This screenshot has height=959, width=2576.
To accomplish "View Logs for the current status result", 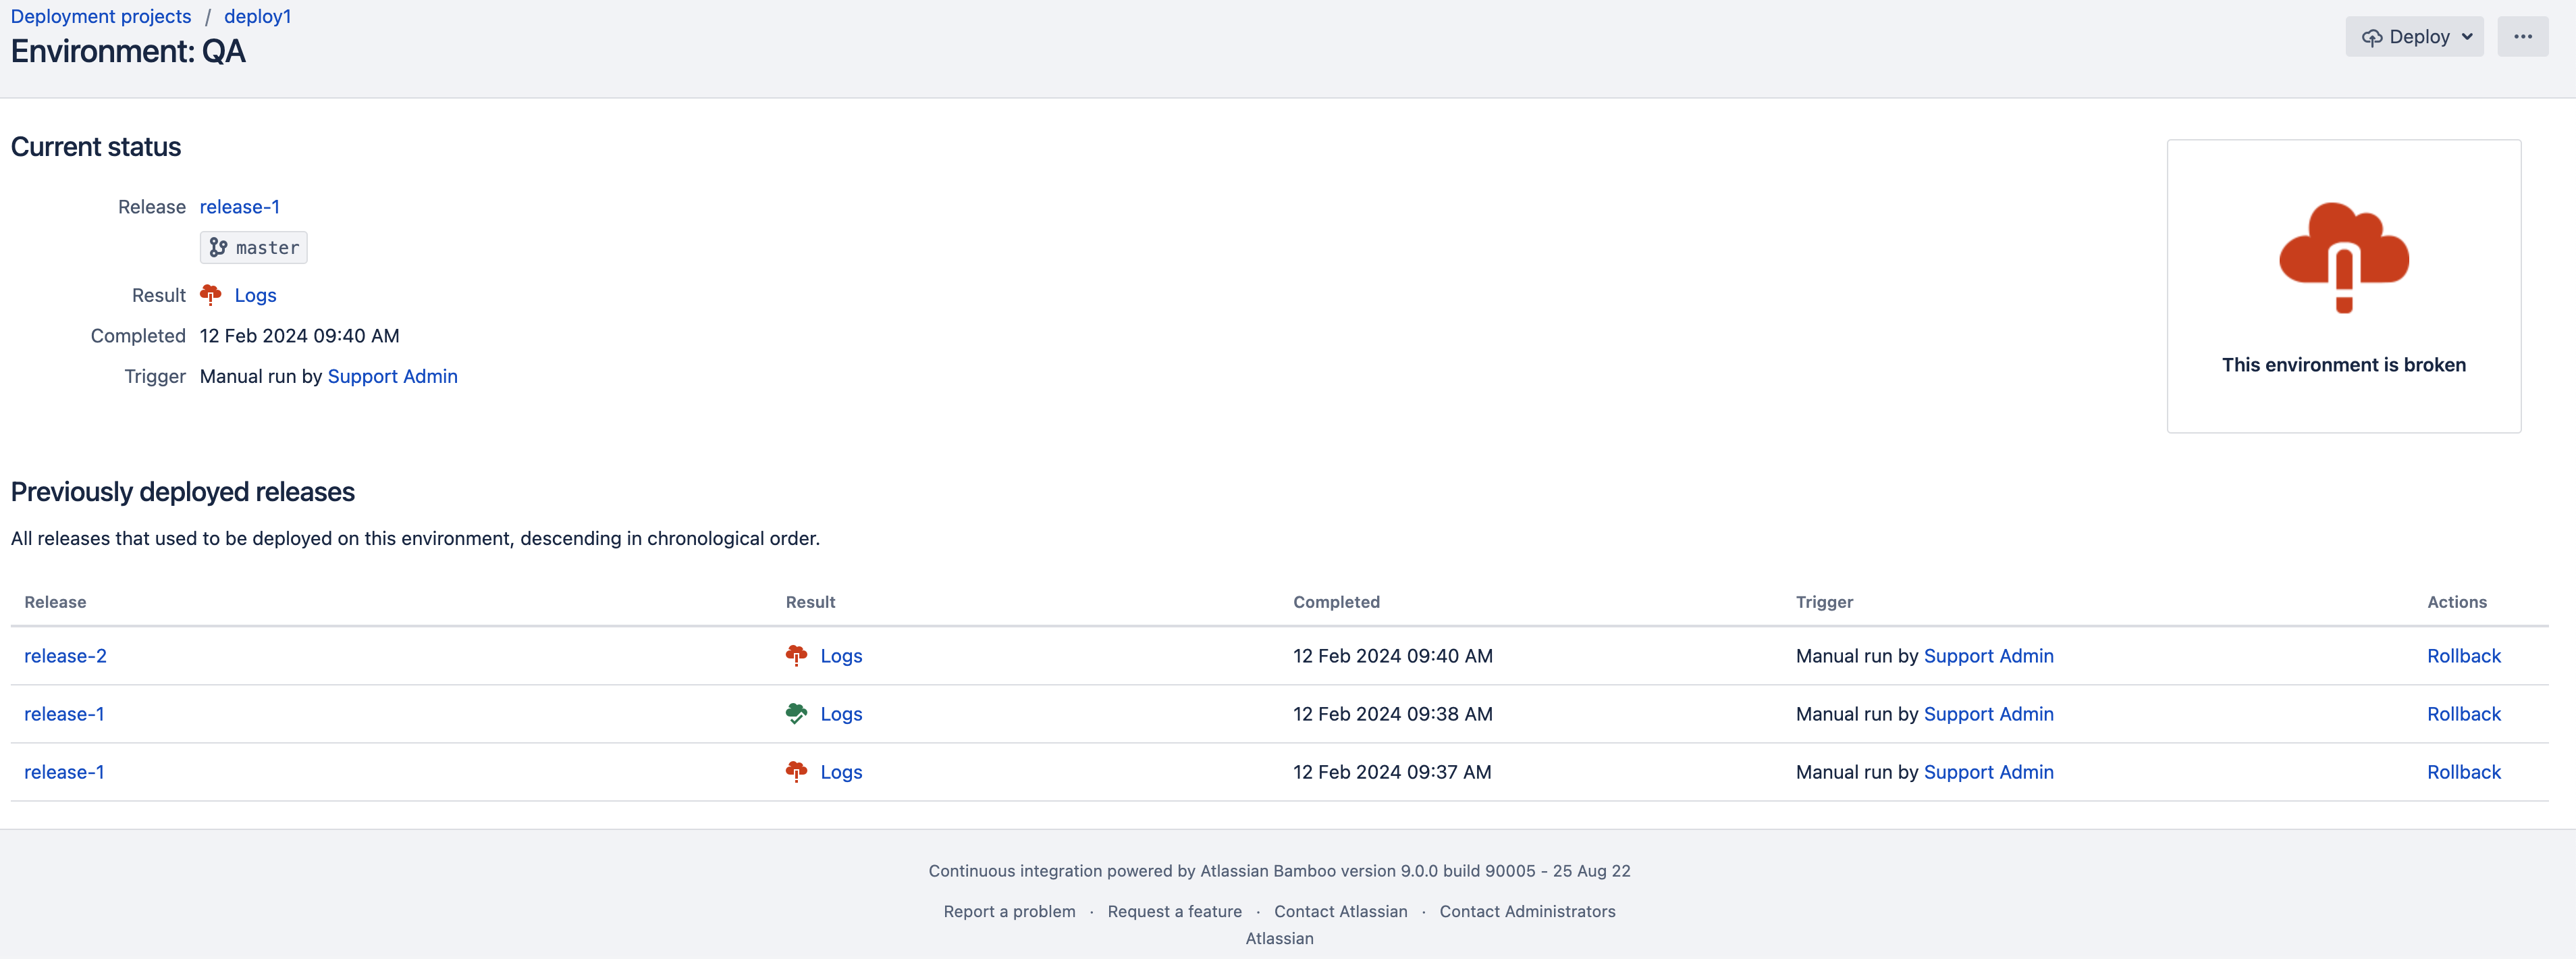I will point(256,295).
